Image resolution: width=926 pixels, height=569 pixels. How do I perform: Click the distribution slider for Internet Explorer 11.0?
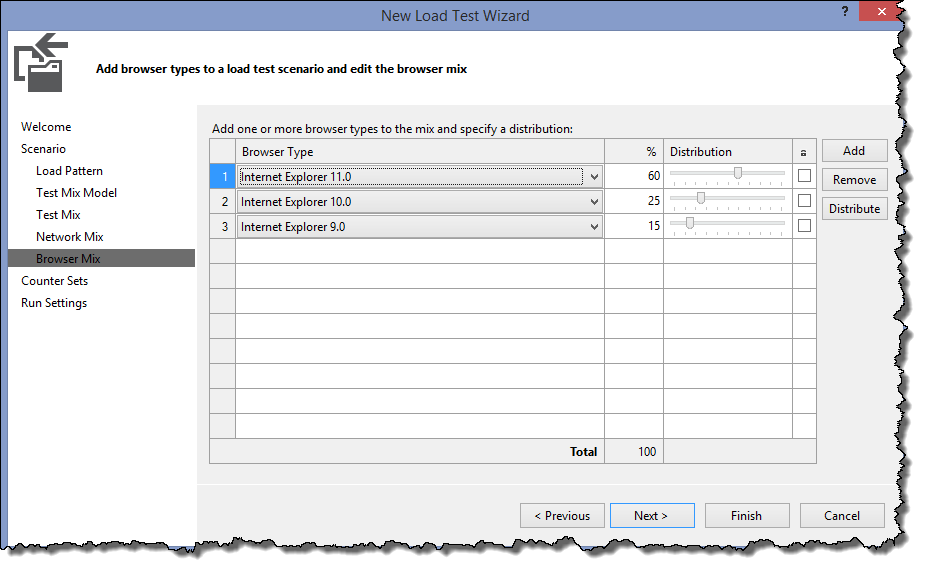(x=737, y=174)
